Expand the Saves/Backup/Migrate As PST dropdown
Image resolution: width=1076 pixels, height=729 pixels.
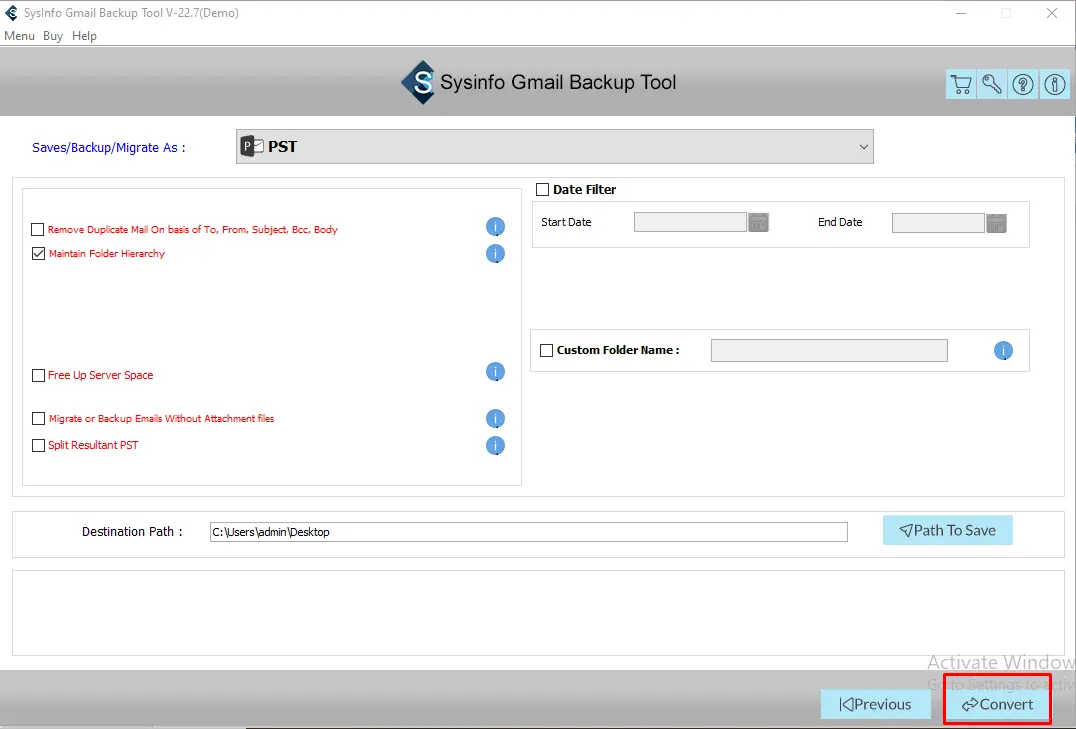point(554,147)
